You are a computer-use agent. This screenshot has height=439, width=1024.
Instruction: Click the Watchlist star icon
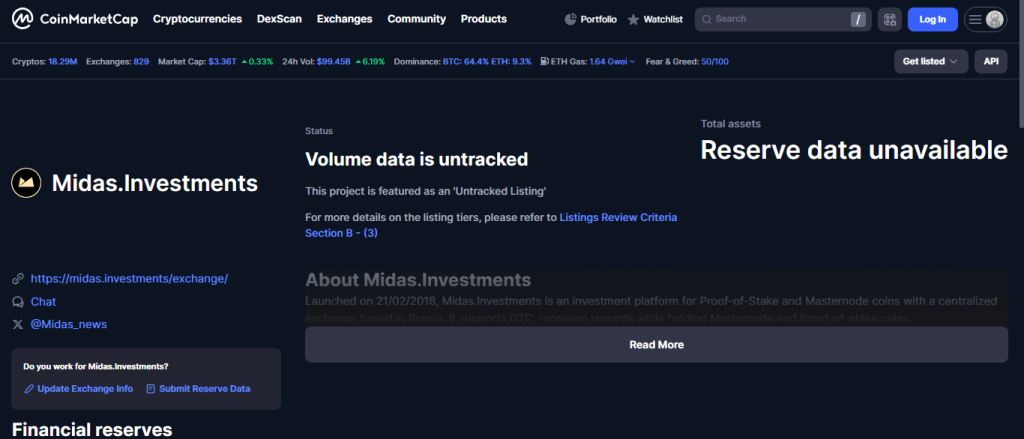pos(633,19)
